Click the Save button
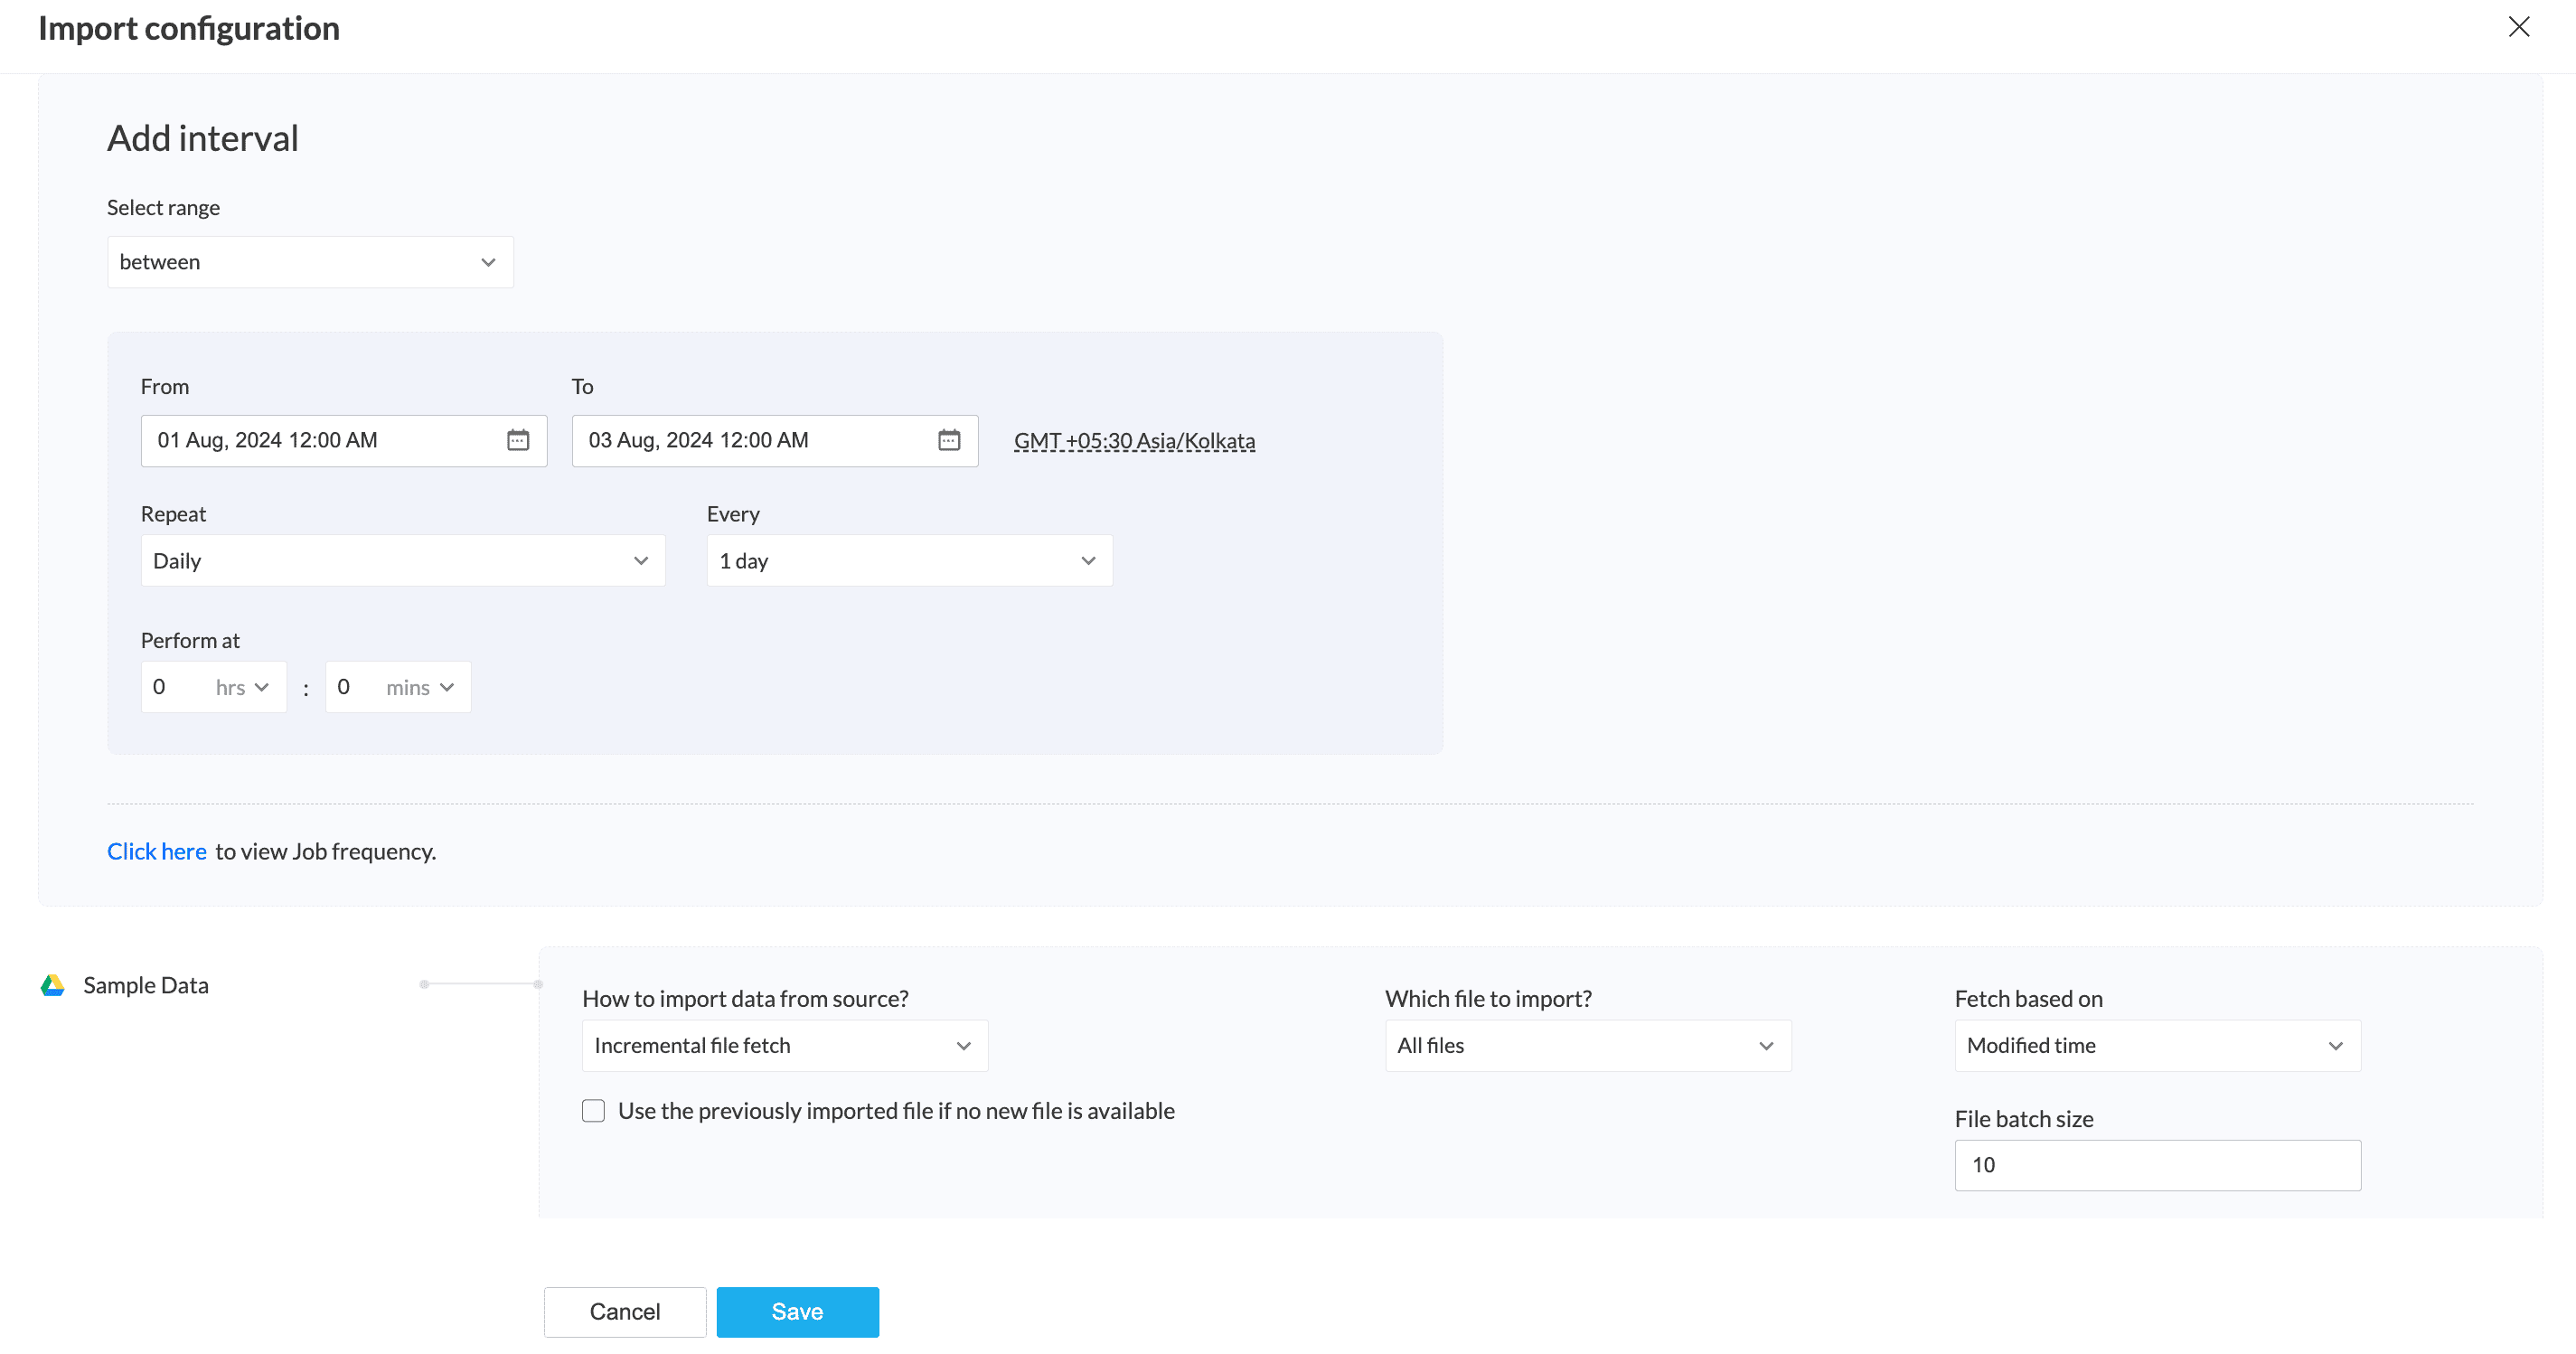Image resolution: width=2576 pixels, height=1354 pixels. 797,1312
